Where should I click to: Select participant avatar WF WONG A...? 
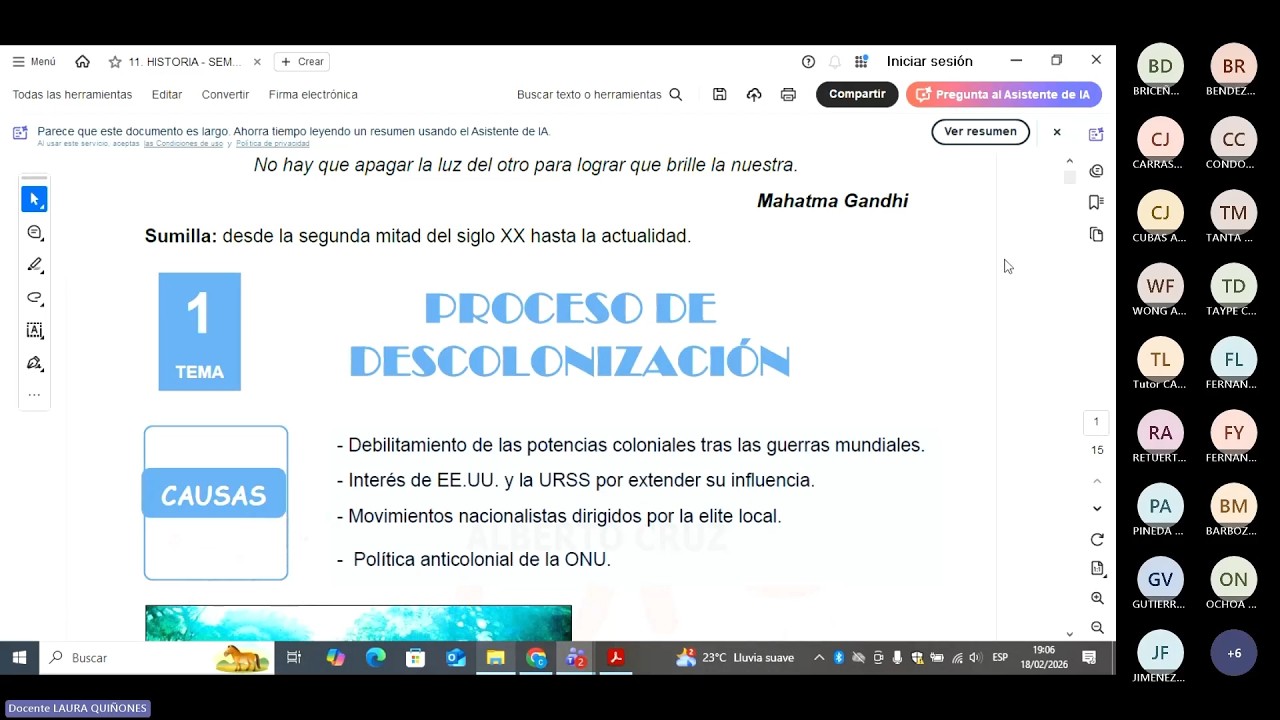[x=1160, y=290]
